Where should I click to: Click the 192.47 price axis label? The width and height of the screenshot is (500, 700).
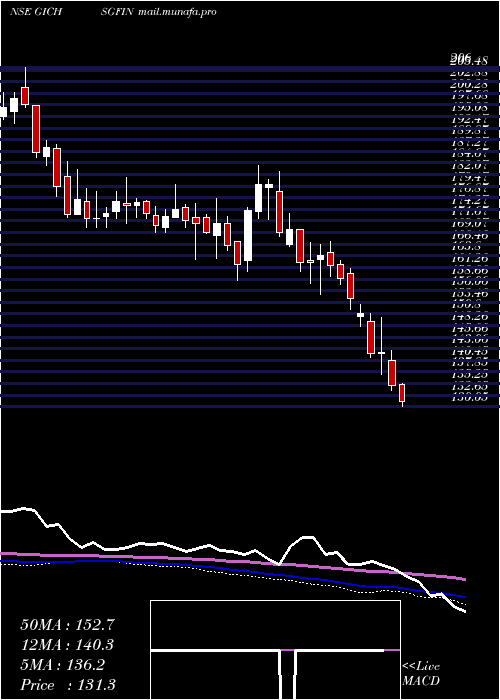[469, 120]
